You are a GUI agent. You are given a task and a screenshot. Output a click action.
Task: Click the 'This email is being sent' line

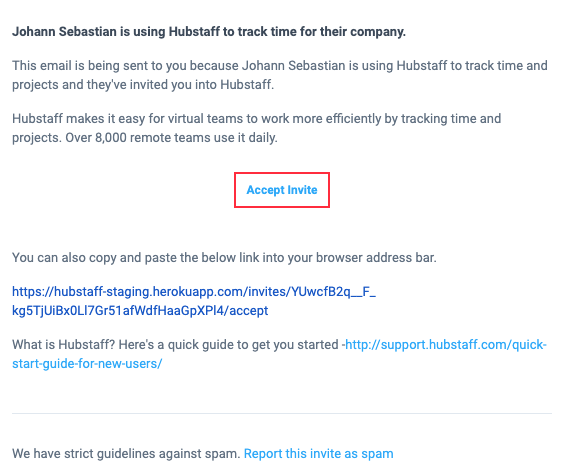tap(280, 66)
